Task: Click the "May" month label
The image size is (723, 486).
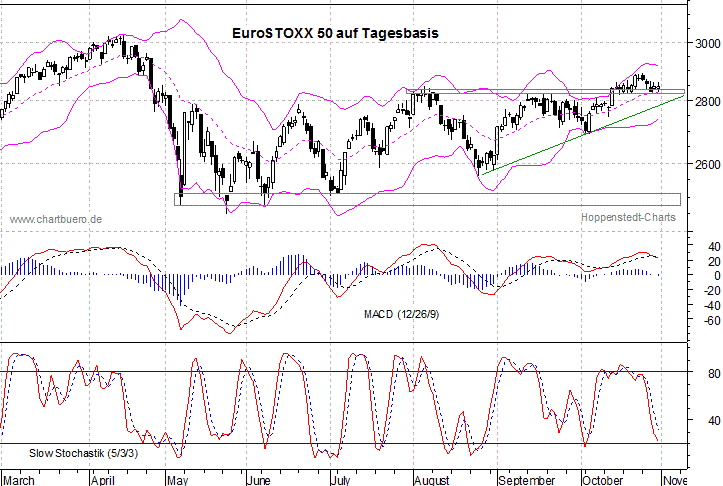Action: pos(178,480)
